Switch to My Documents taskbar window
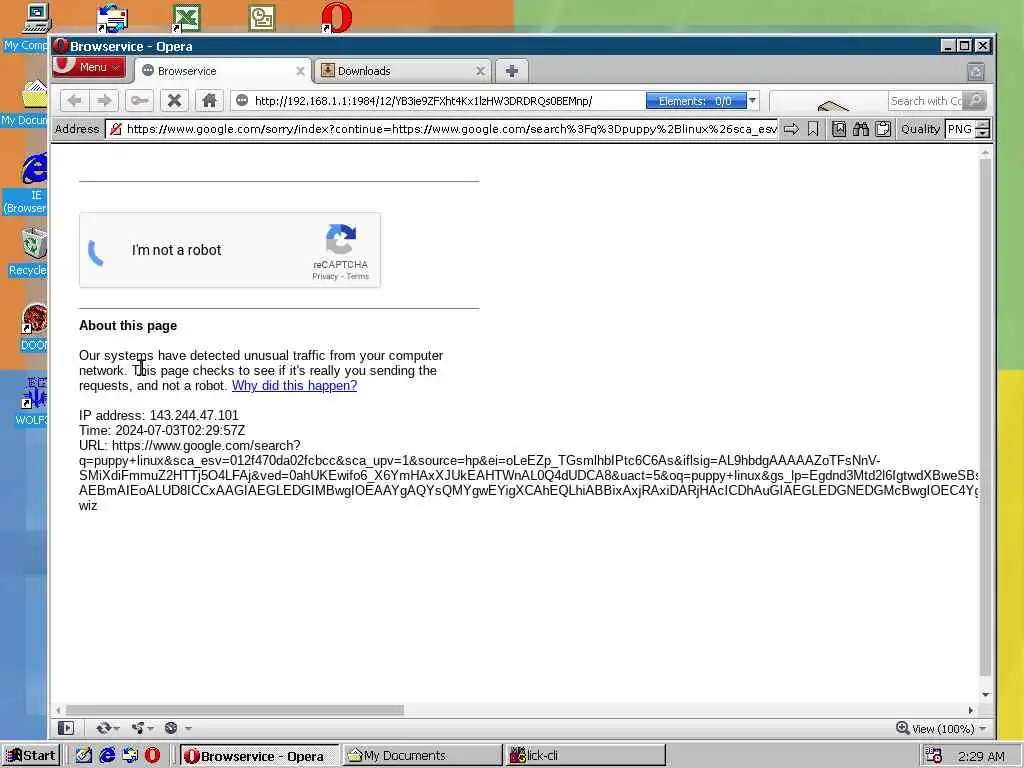 pyautogui.click(x=423, y=756)
